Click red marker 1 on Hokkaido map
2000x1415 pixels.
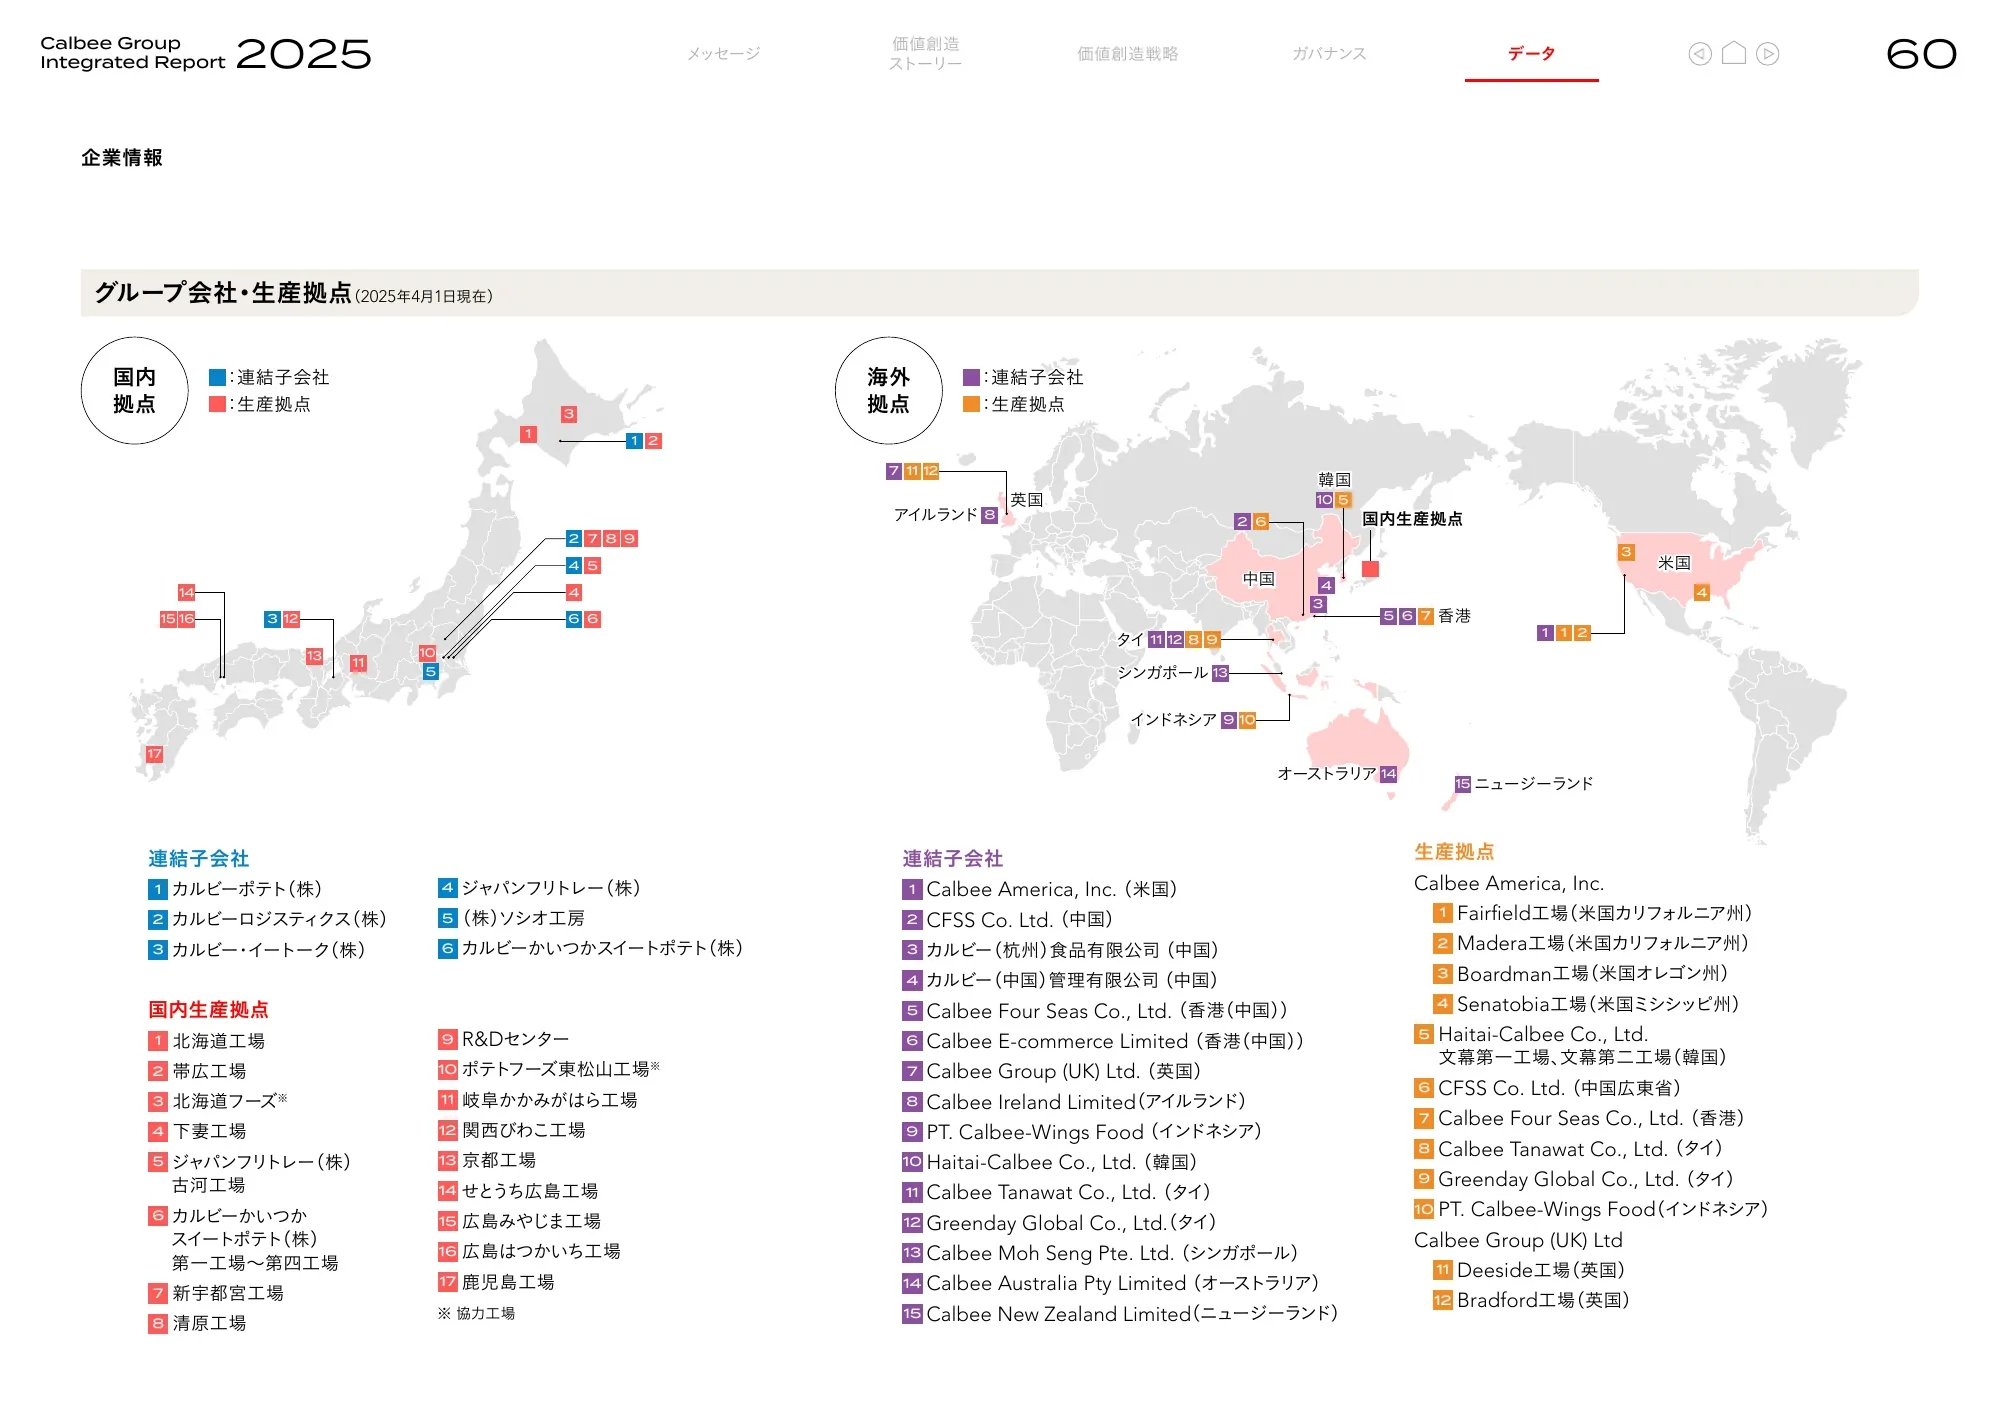(x=529, y=434)
